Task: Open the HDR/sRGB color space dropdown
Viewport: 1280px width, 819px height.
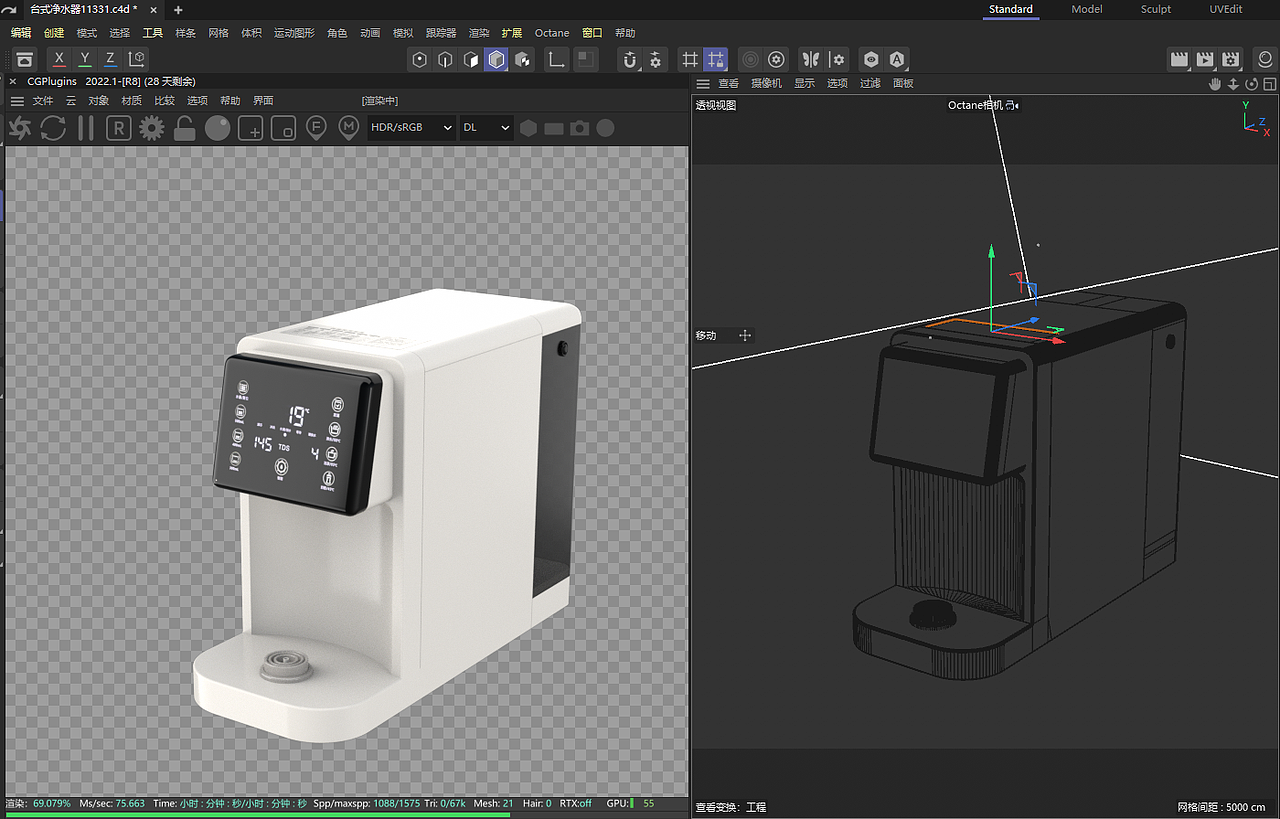Action: pos(411,128)
